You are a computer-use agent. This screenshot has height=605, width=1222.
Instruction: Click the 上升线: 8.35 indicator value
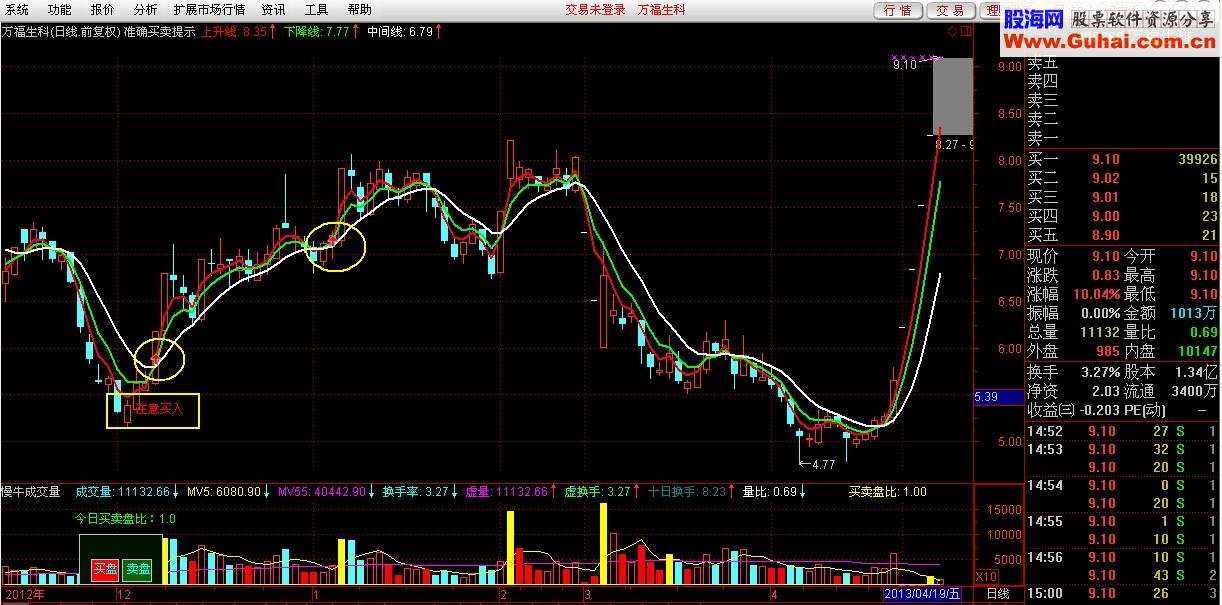(235, 32)
